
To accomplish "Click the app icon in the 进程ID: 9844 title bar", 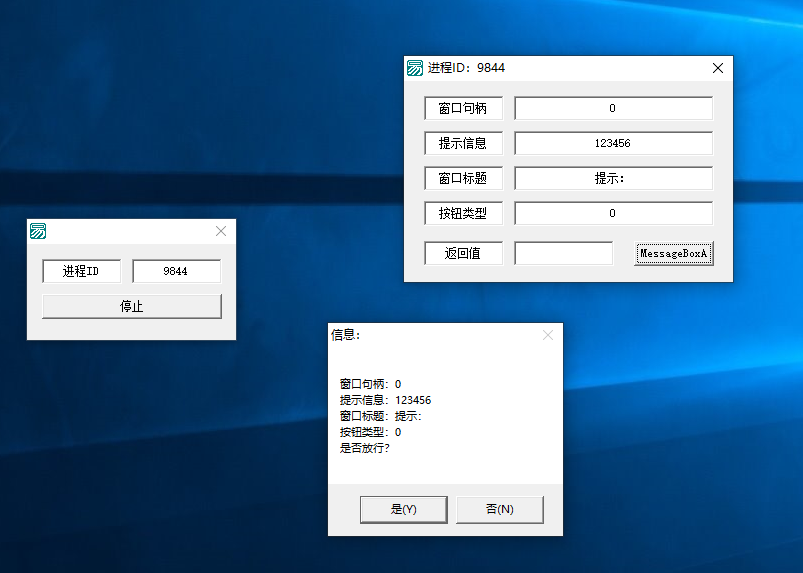I will (x=415, y=68).
